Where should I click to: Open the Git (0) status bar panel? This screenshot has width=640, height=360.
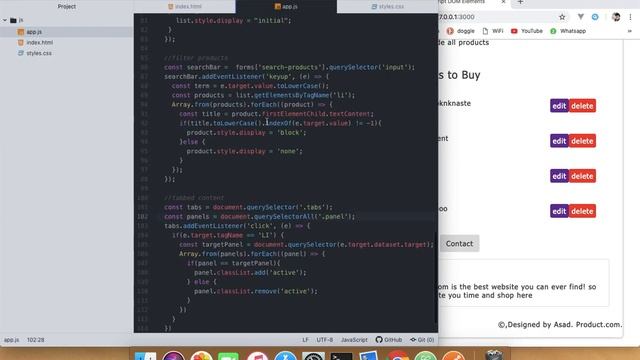pos(422,340)
